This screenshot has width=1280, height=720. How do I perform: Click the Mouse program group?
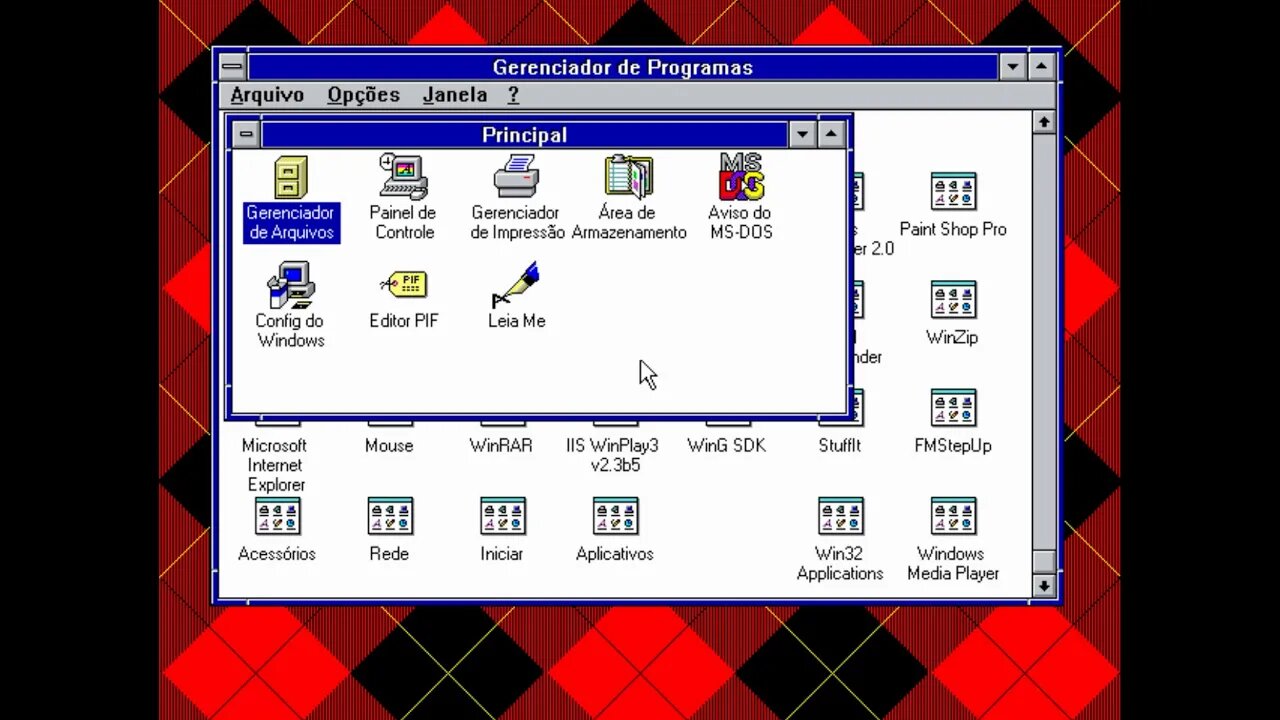tap(389, 445)
